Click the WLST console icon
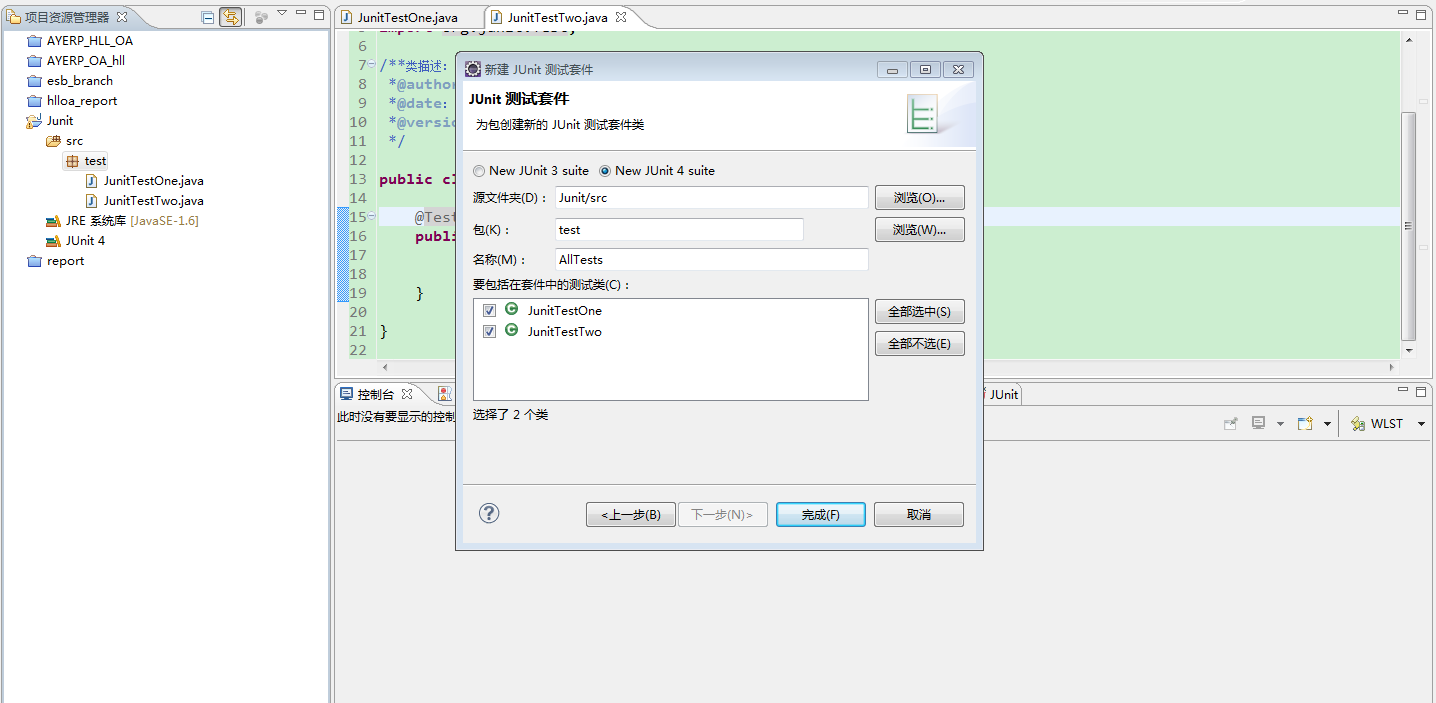Image resolution: width=1436 pixels, height=703 pixels. [x=1358, y=424]
